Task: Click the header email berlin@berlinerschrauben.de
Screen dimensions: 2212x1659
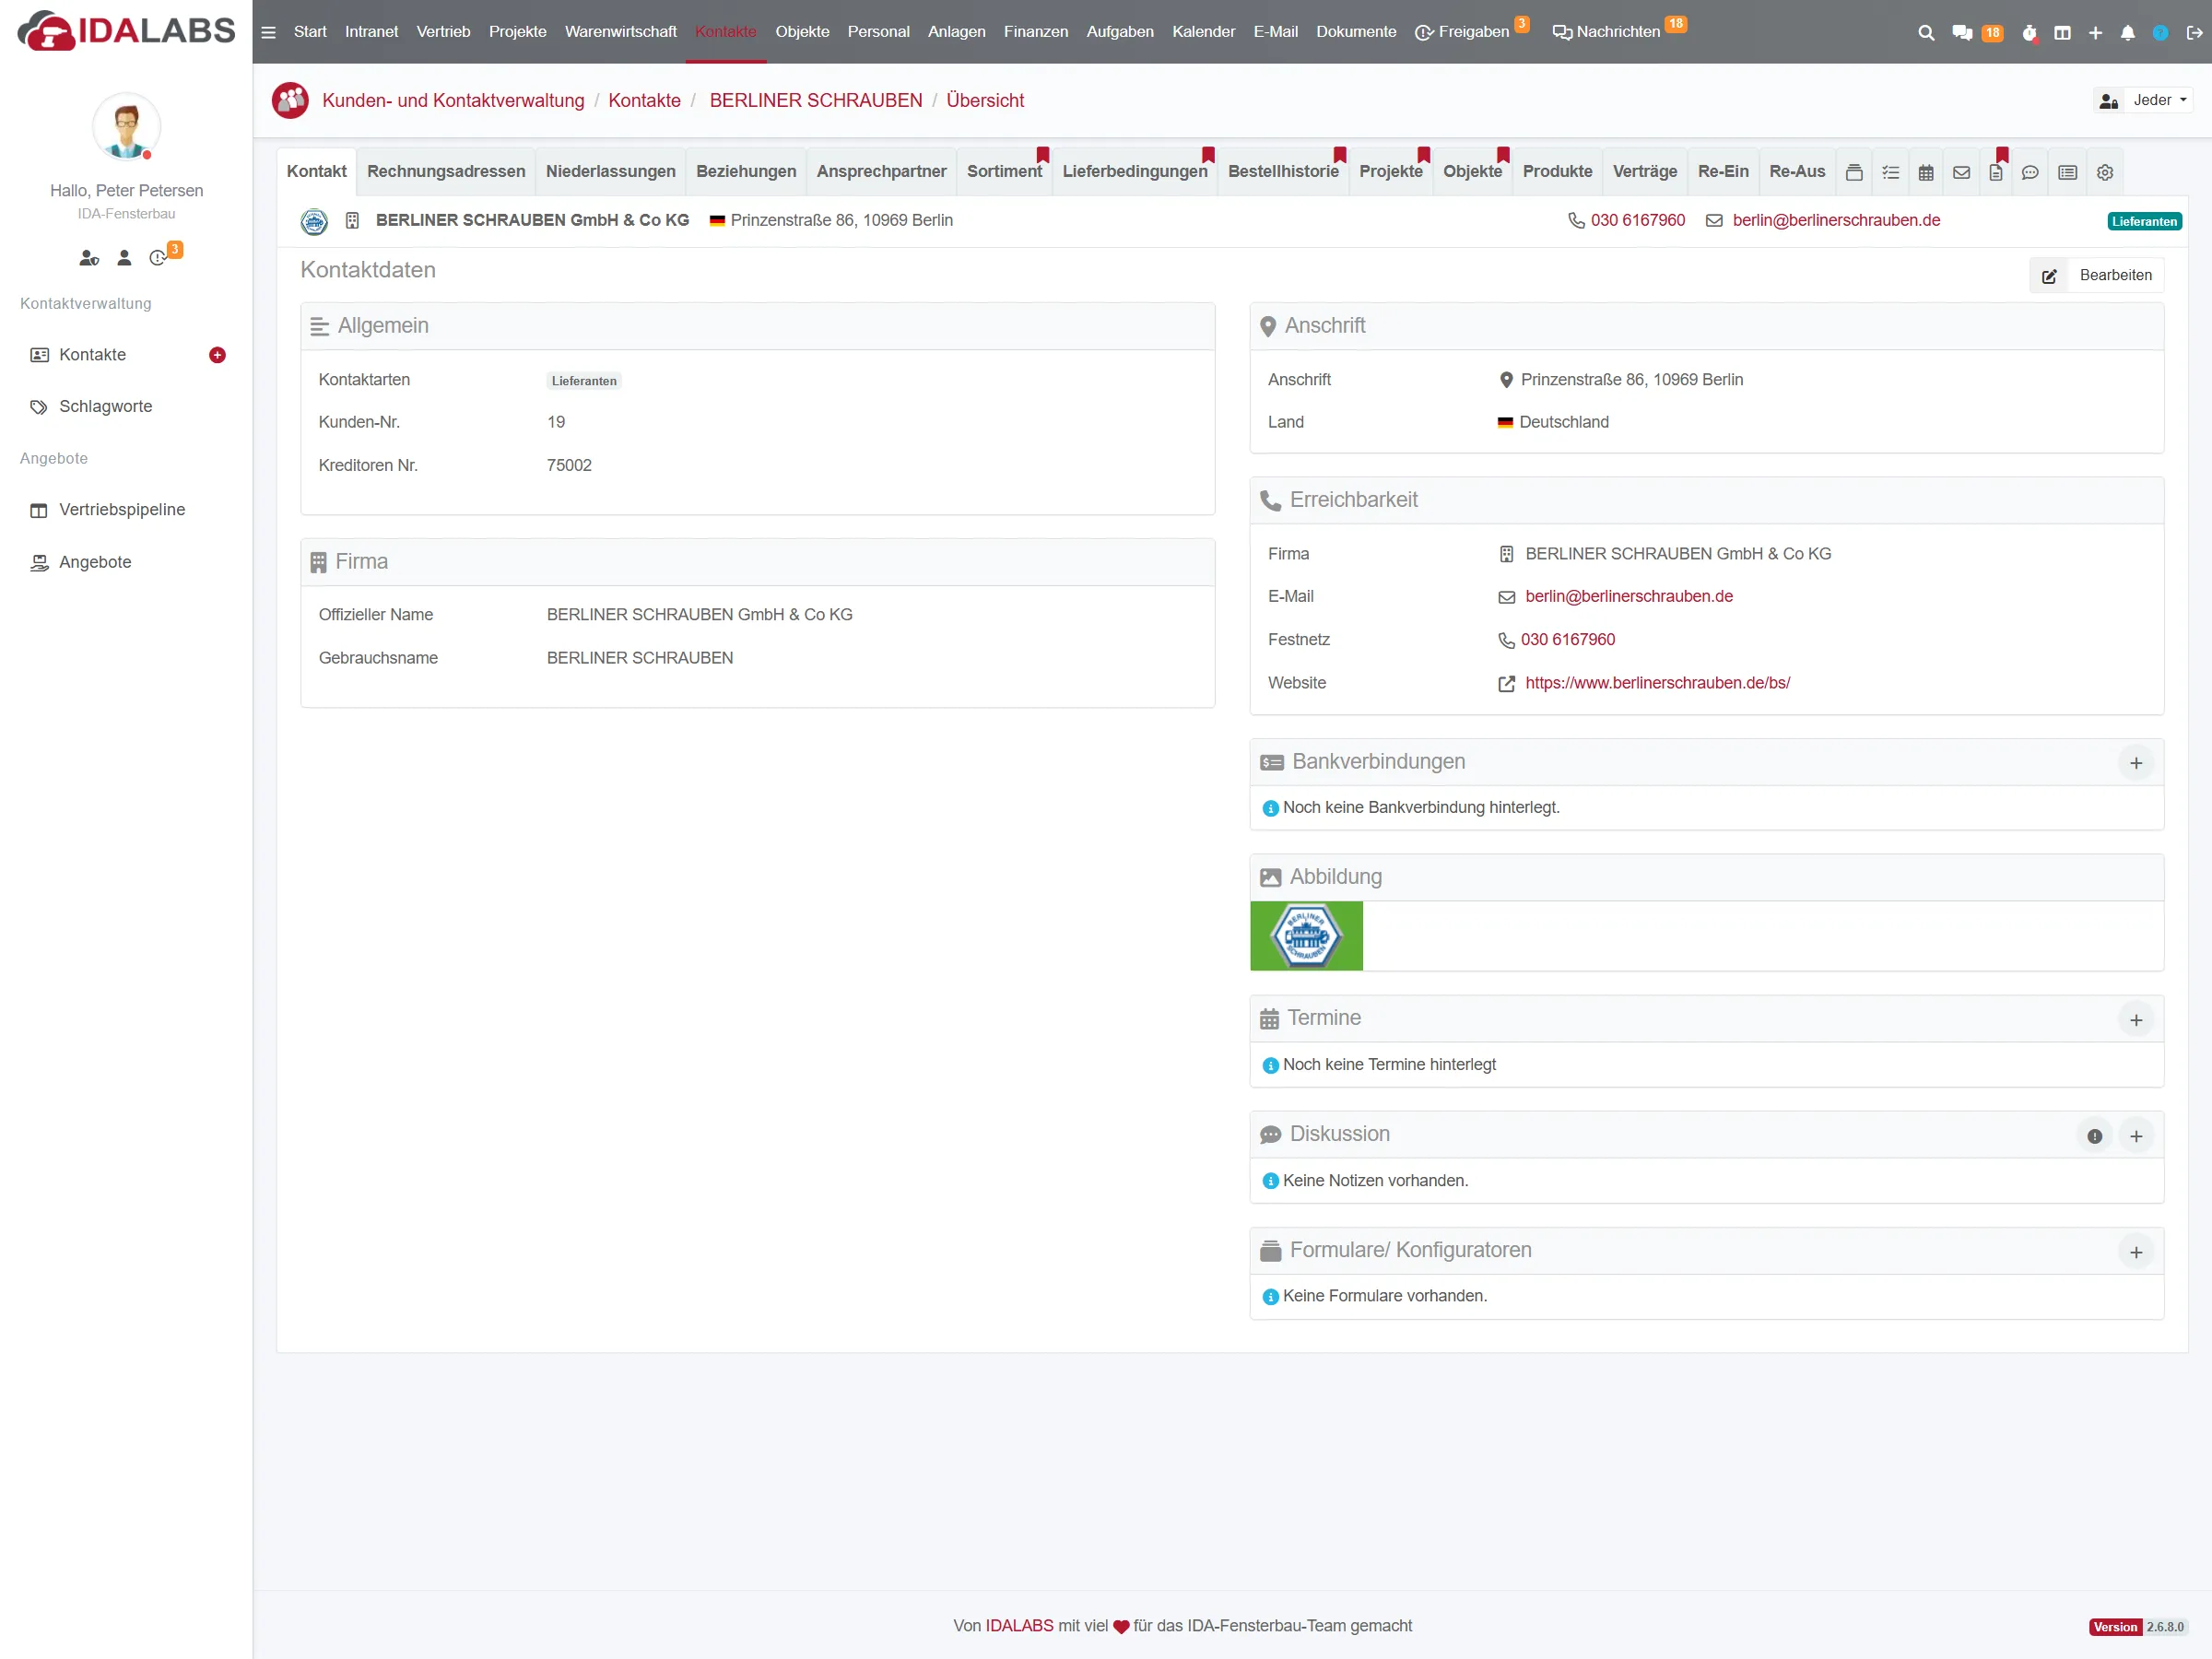Action: 1836,220
